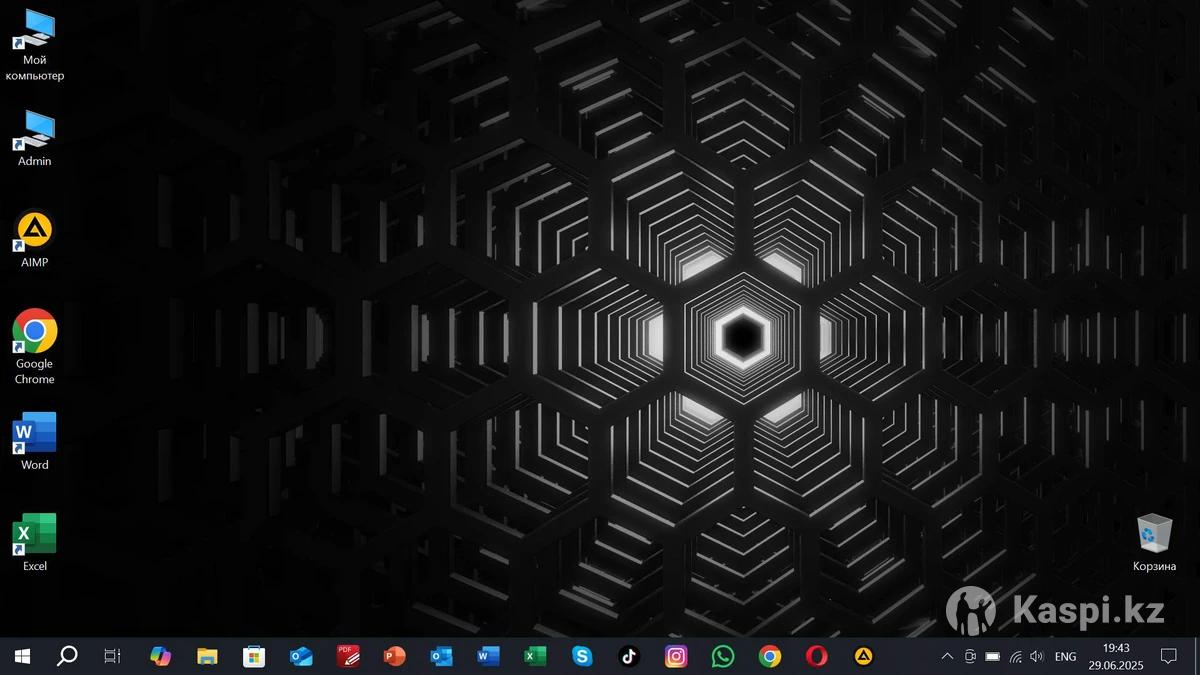Open File Explorer from the taskbar
Screen dimensions: 1200x675
coord(207,656)
